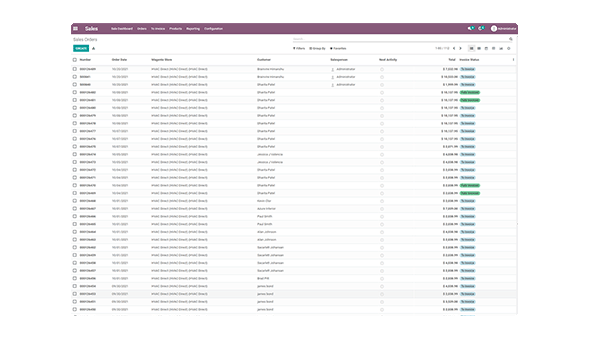Open the Filters dropdown
590x360 pixels.
[x=299, y=49]
